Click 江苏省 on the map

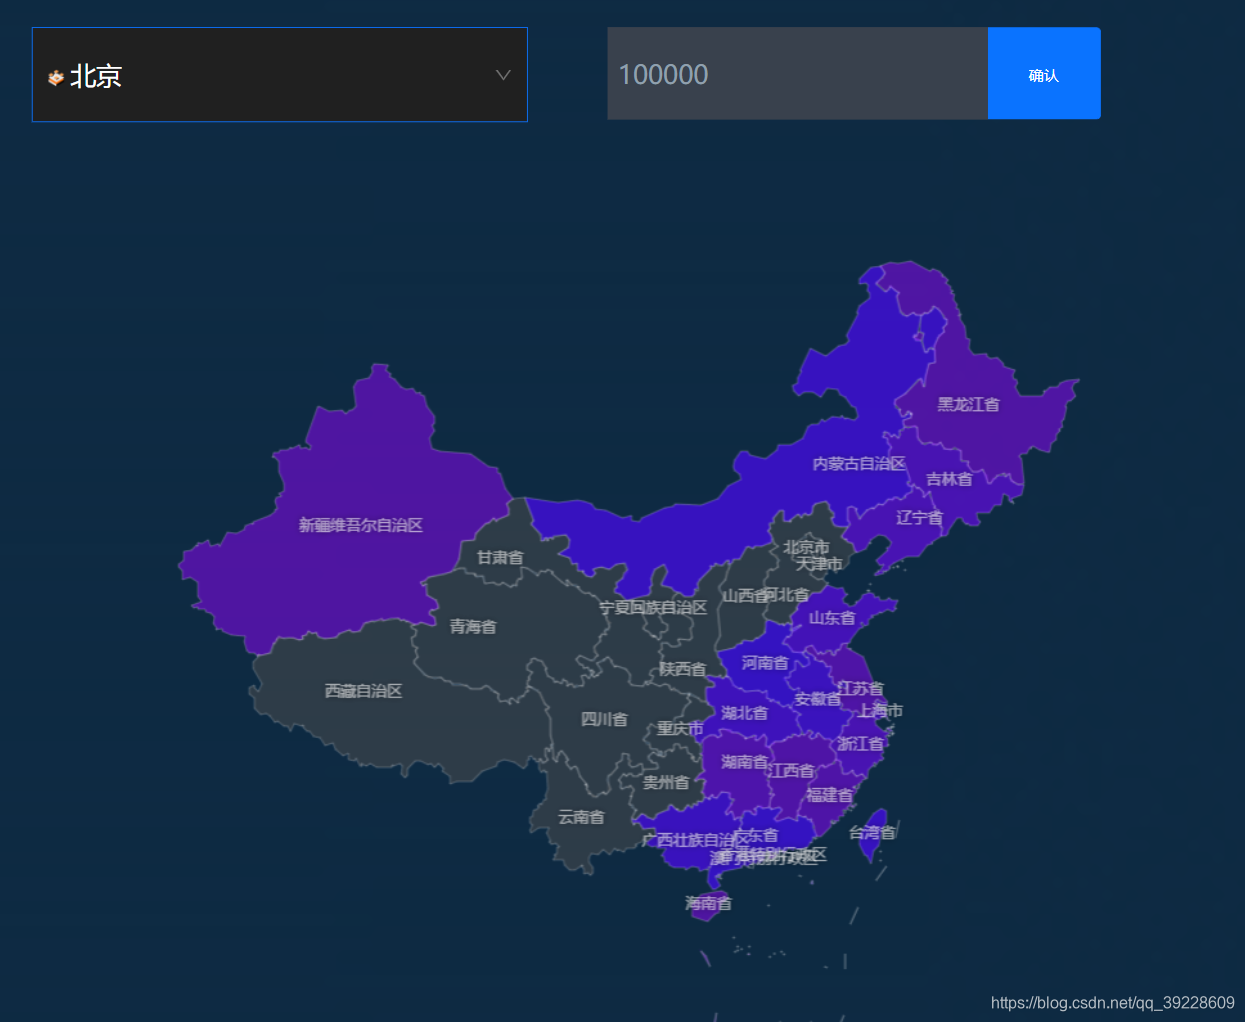point(860,688)
